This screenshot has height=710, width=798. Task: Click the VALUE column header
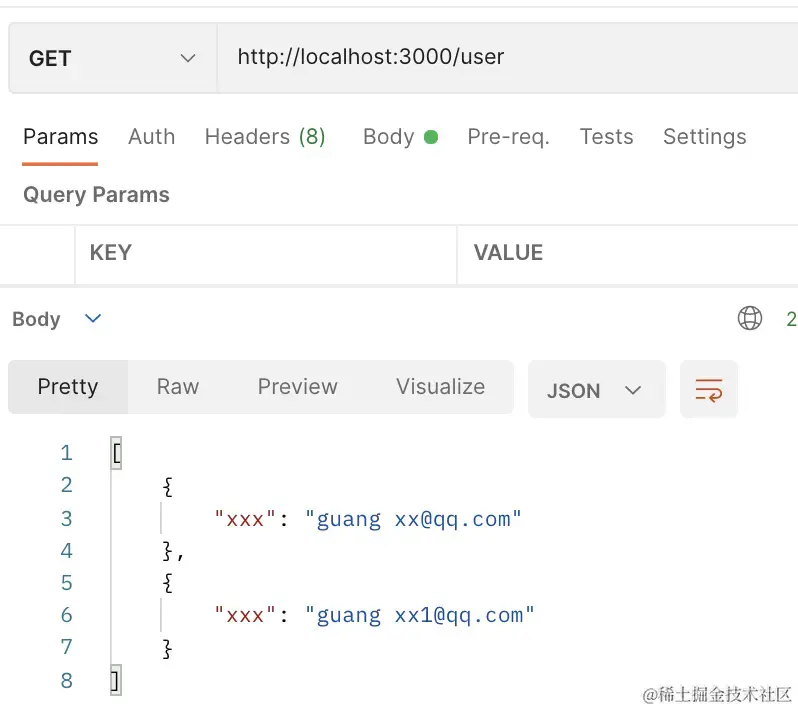[x=508, y=253]
